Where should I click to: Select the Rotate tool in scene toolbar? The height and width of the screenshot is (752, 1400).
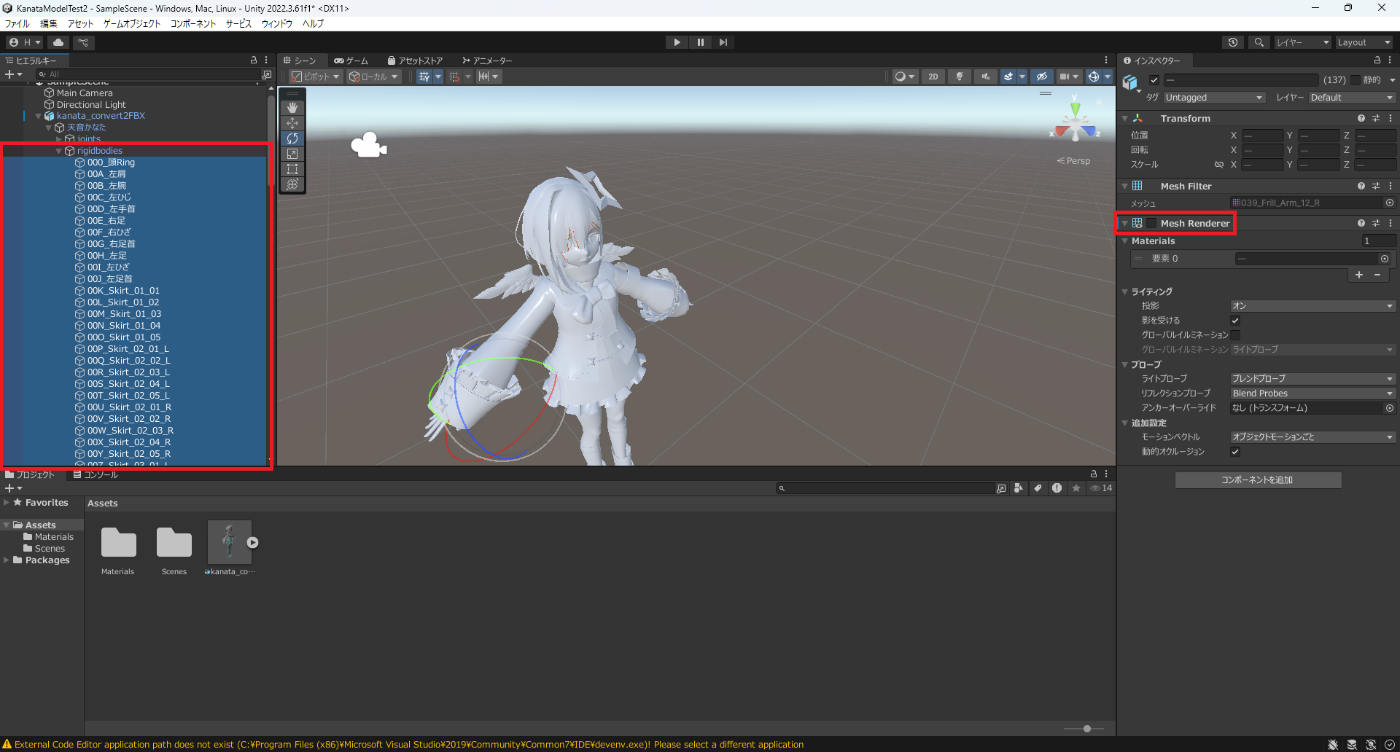pos(292,138)
